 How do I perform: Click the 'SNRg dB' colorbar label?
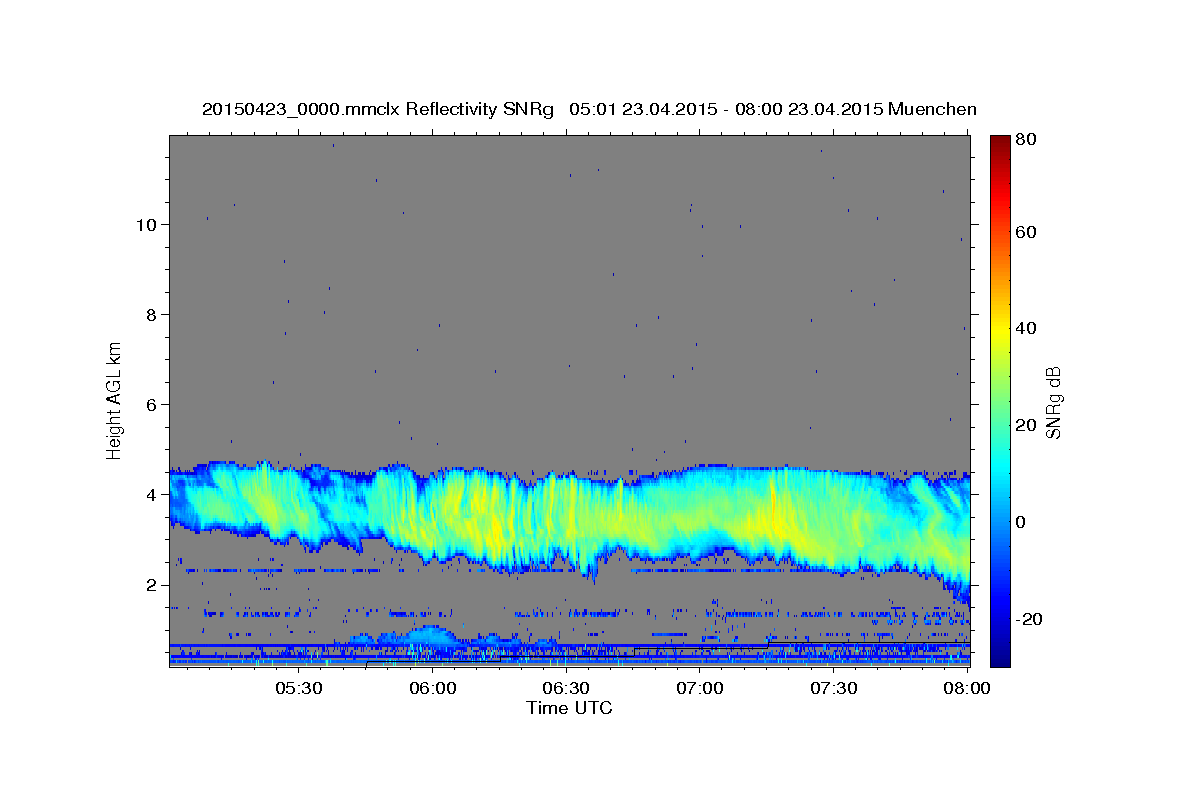1053,403
